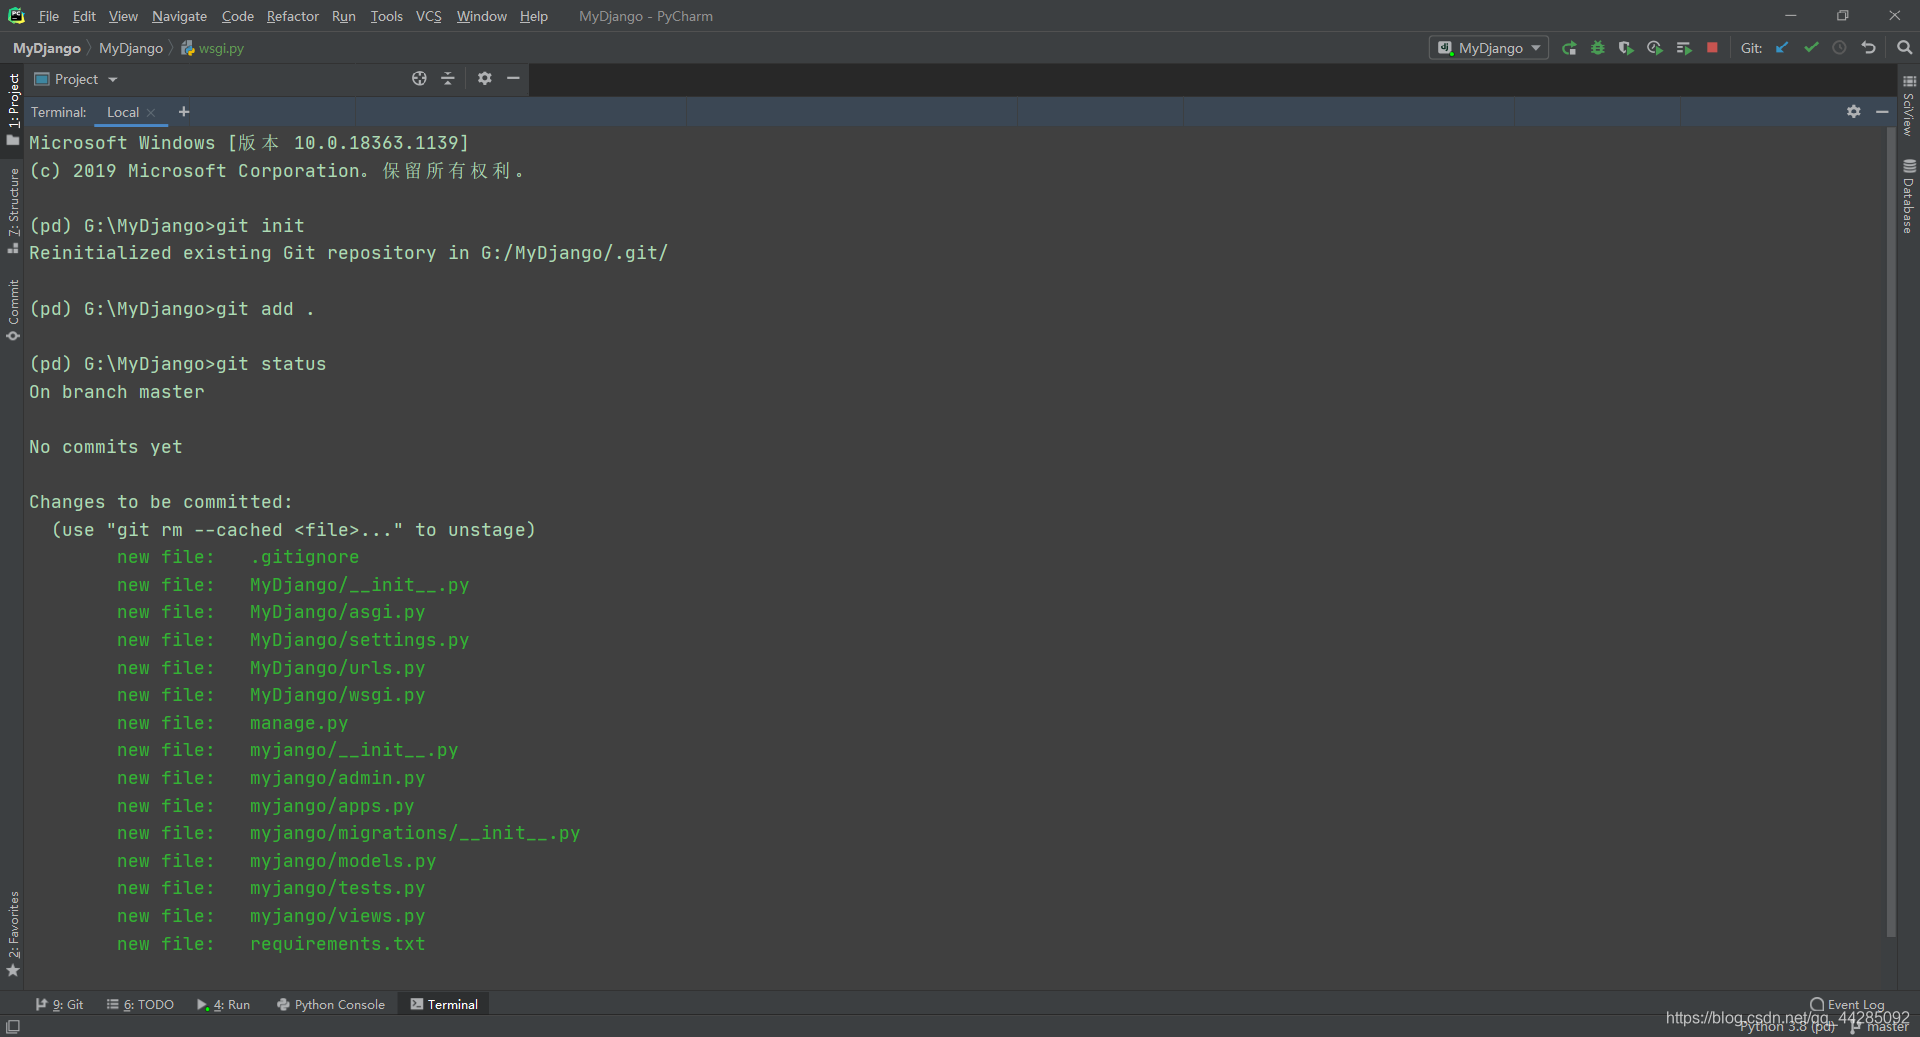This screenshot has height=1037, width=1920.
Task: Open the Refactor menu
Action: tap(292, 16)
